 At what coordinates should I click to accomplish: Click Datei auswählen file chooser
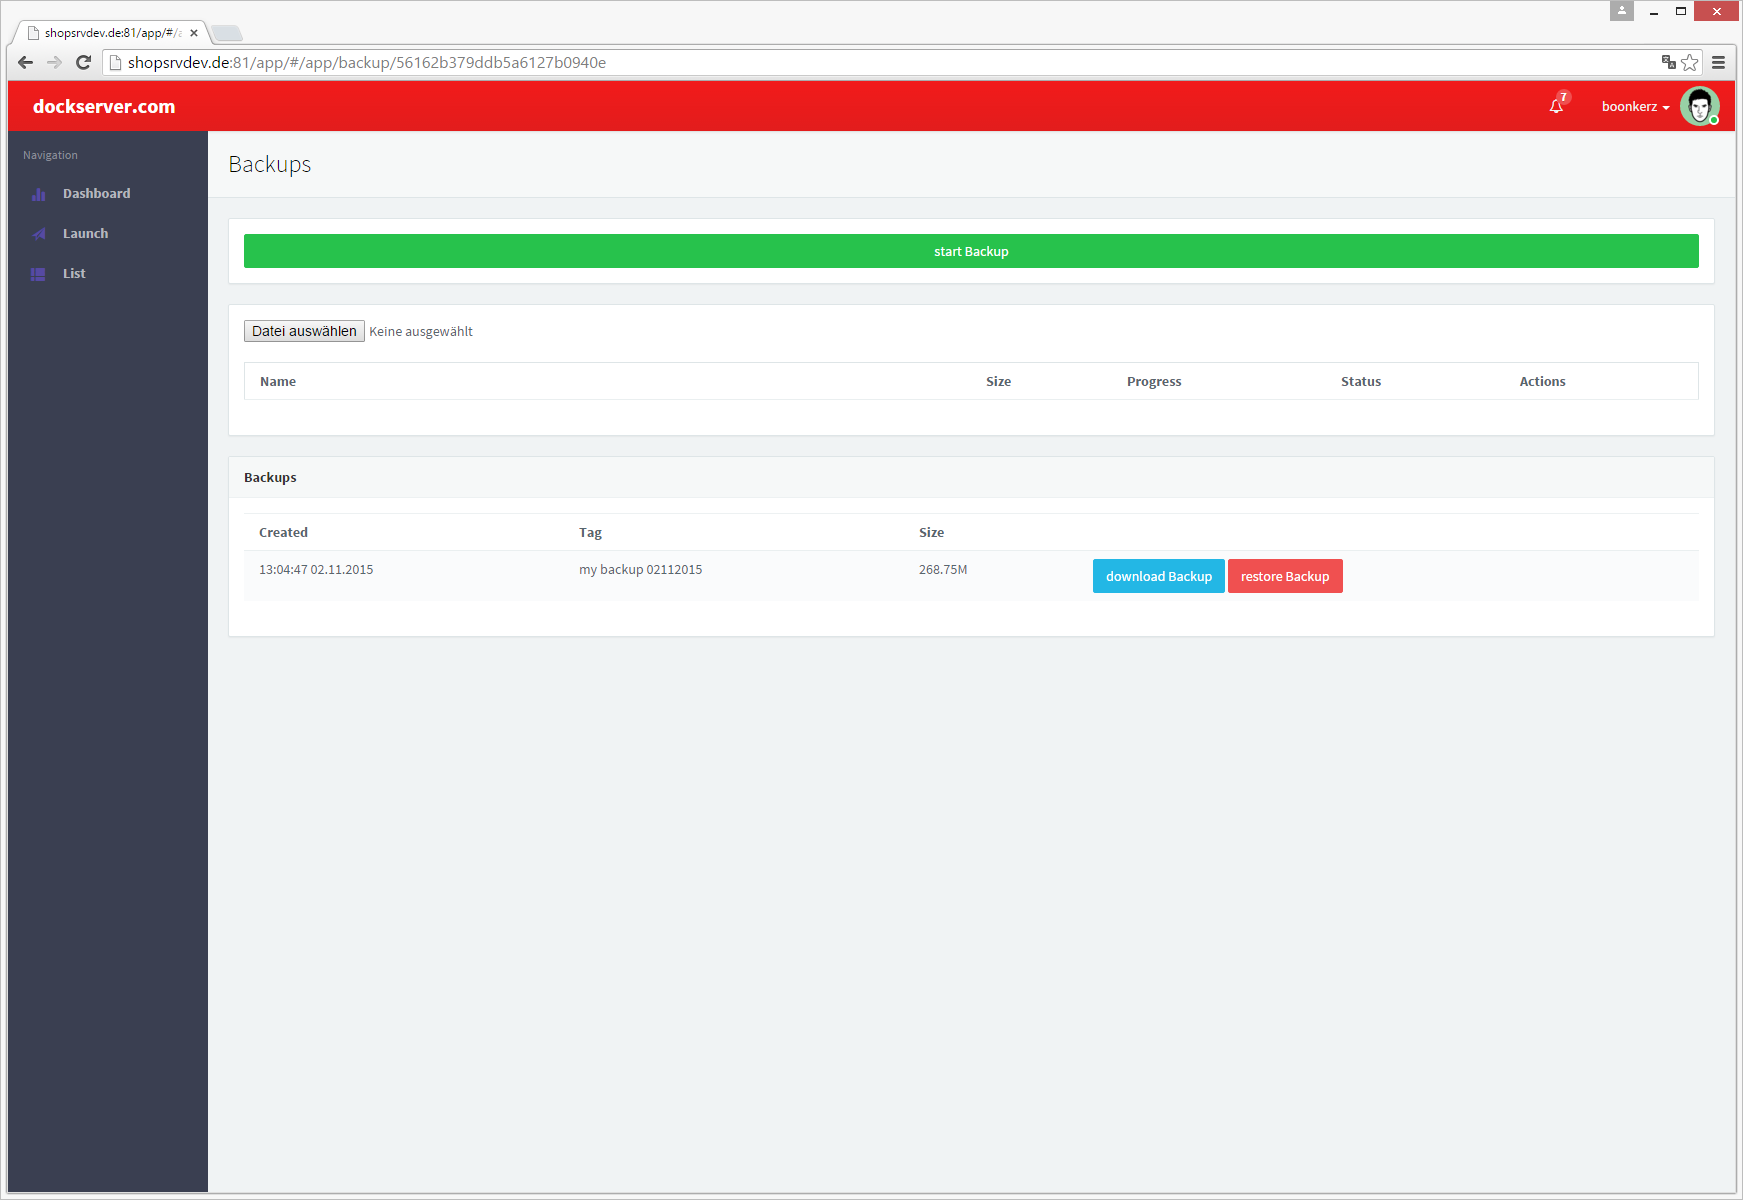pos(304,331)
